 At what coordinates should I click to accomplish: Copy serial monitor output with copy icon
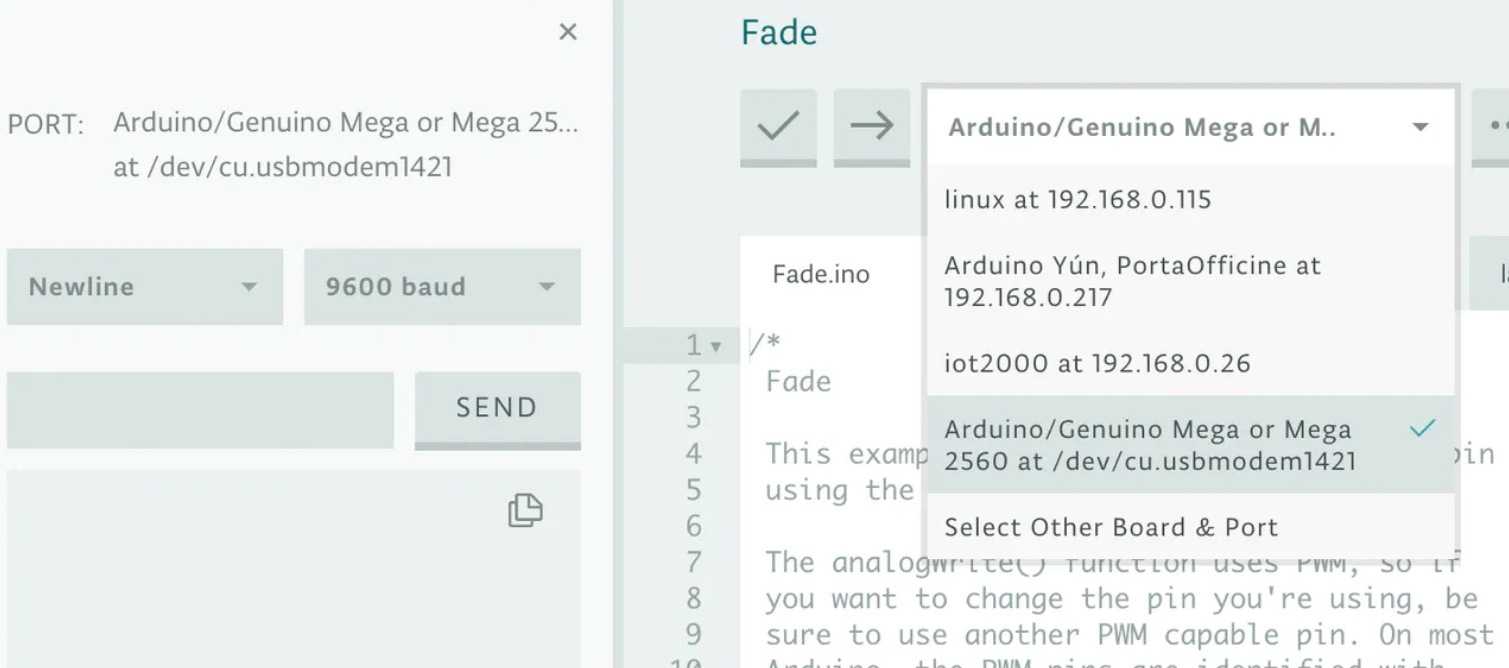coord(525,510)
